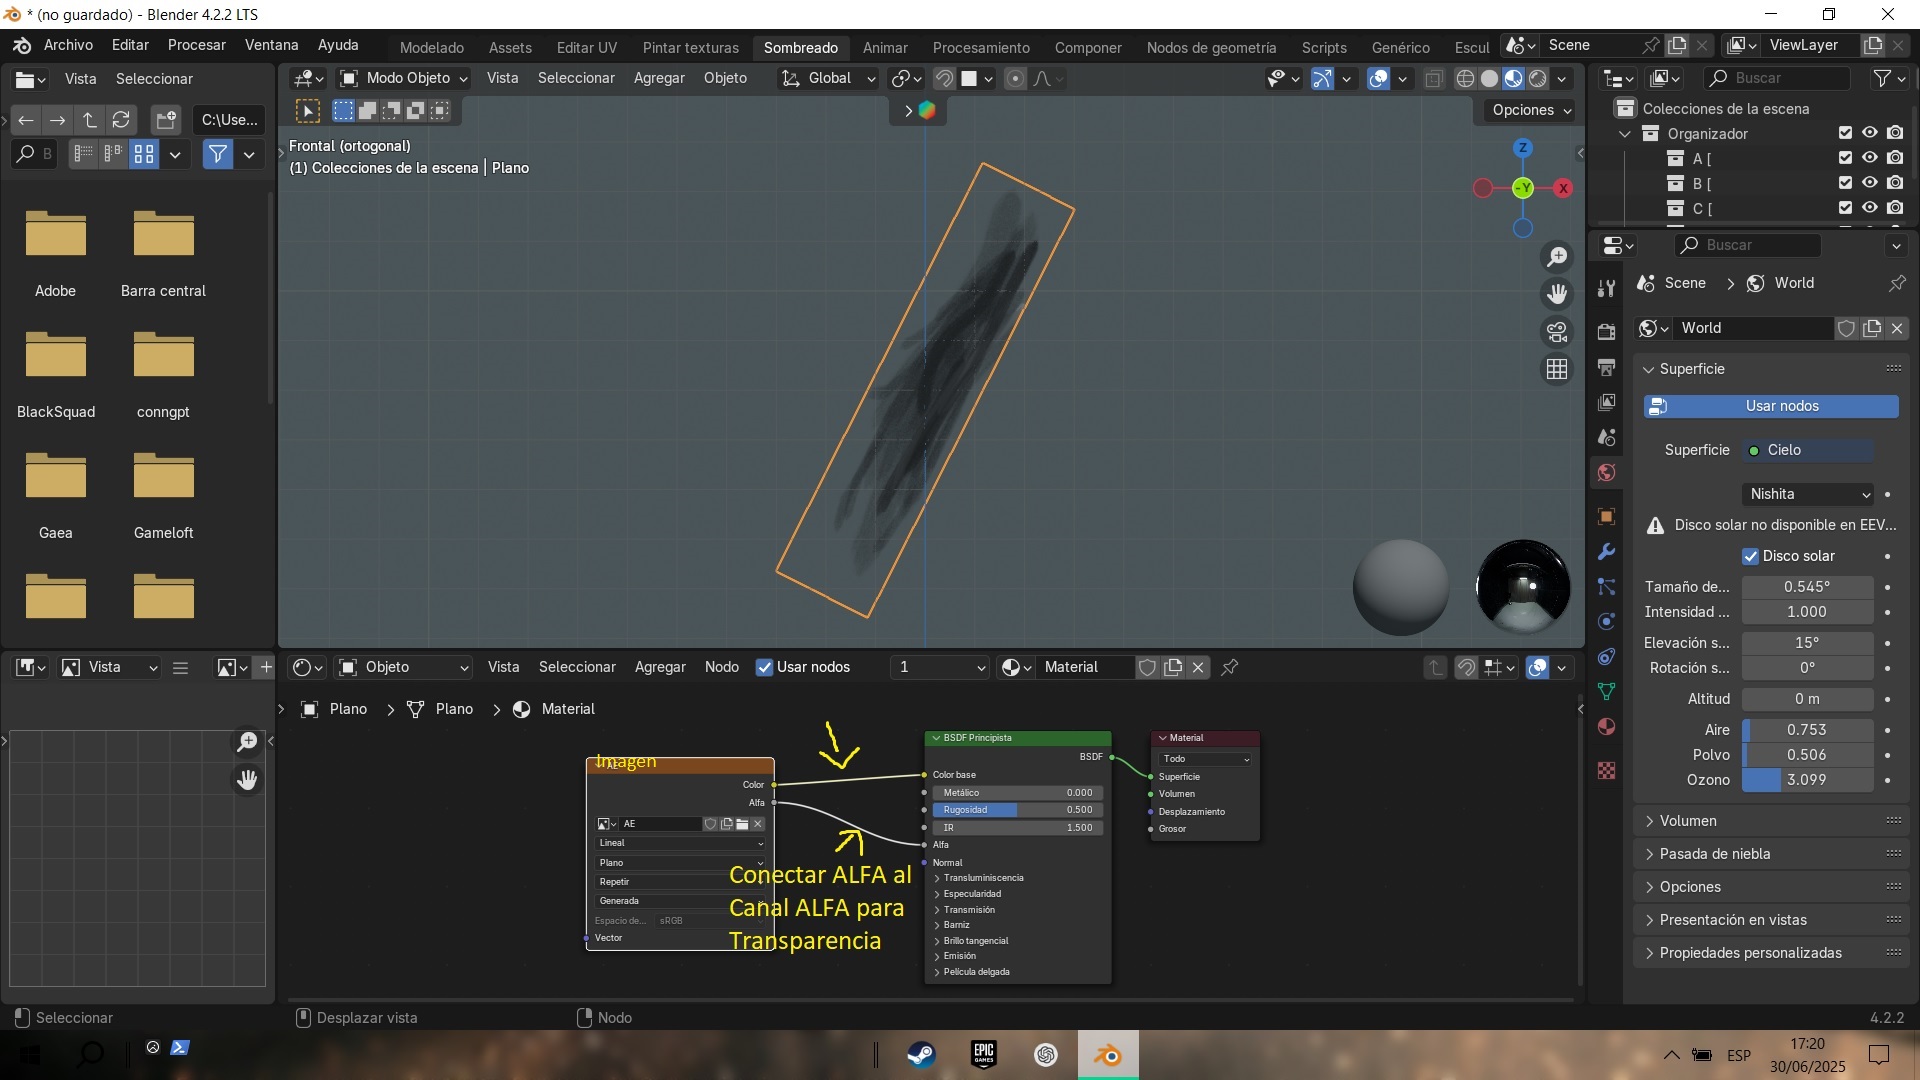Switch to the Modelado workspace tab

click(432, 48)
